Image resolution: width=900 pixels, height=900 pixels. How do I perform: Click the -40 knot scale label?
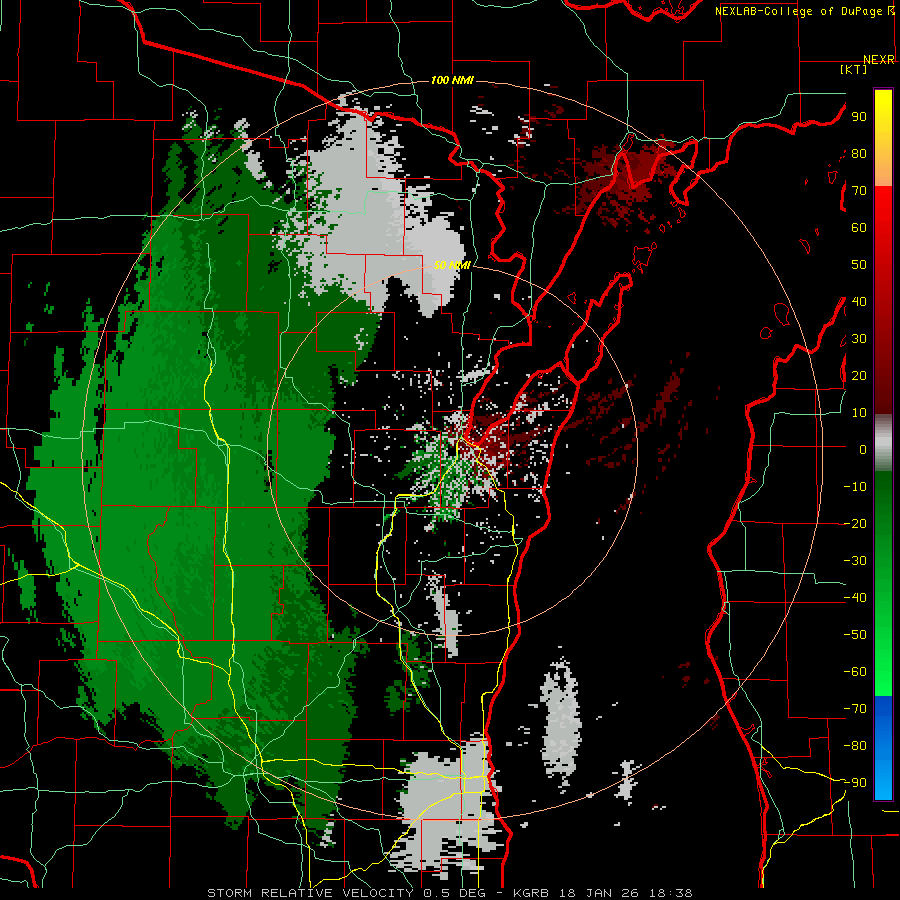[x=855, y=598]
